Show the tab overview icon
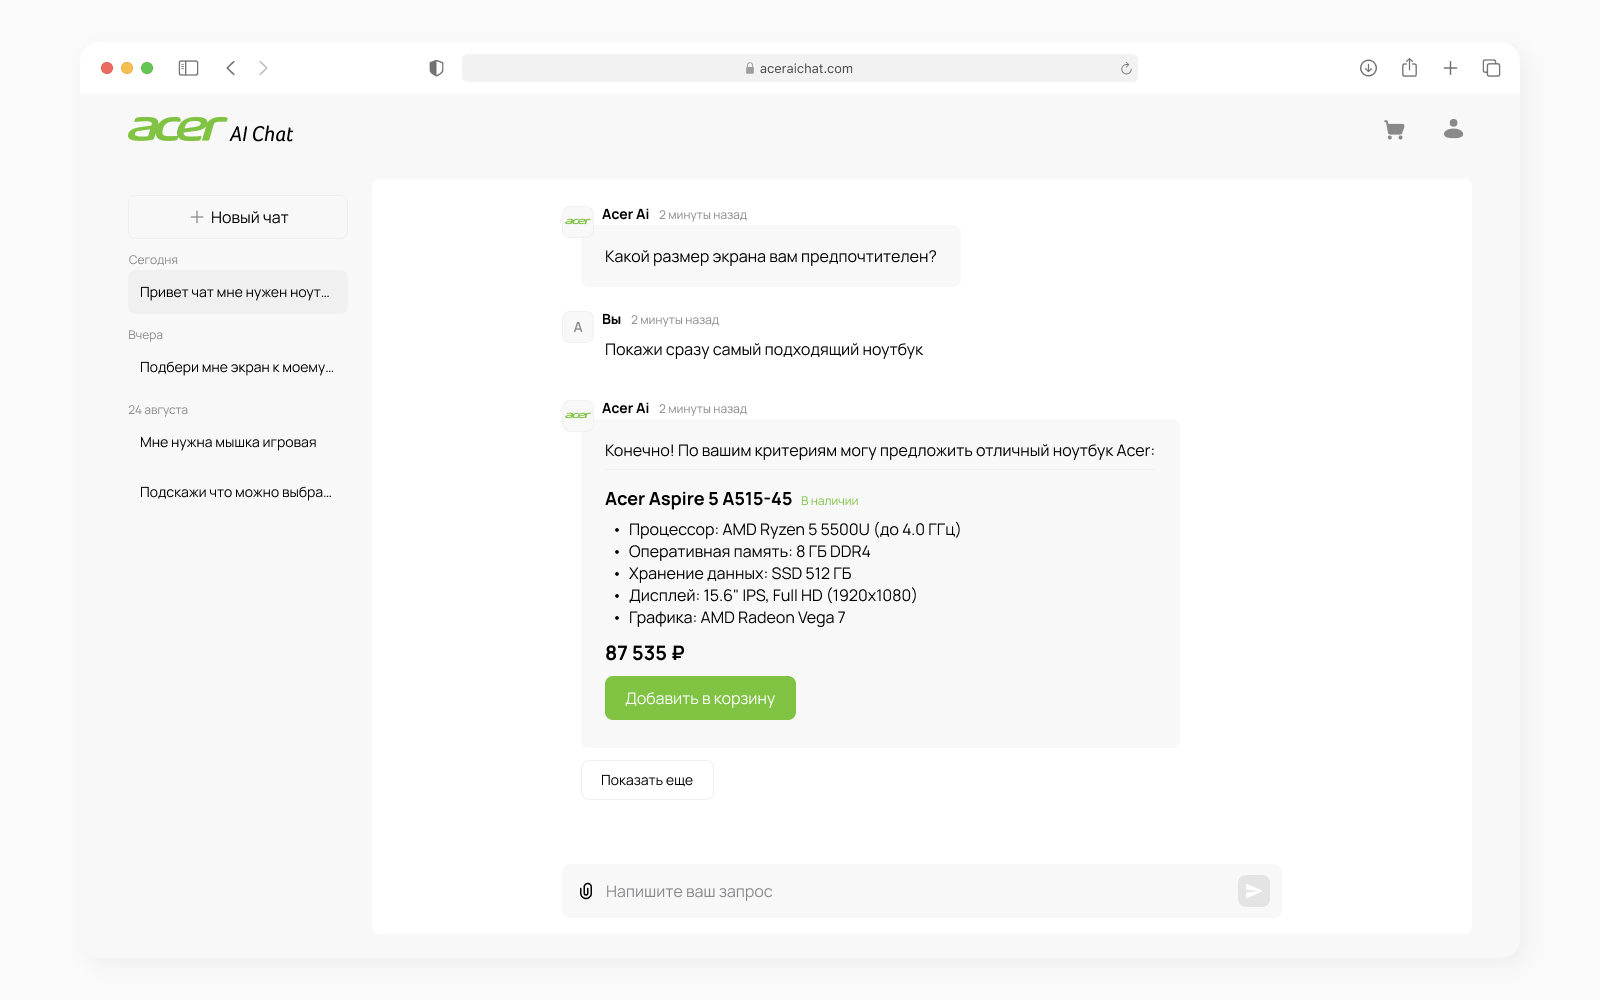Image resolution: width=1600 pixels, height=1000 pixels. point(1491,68)
